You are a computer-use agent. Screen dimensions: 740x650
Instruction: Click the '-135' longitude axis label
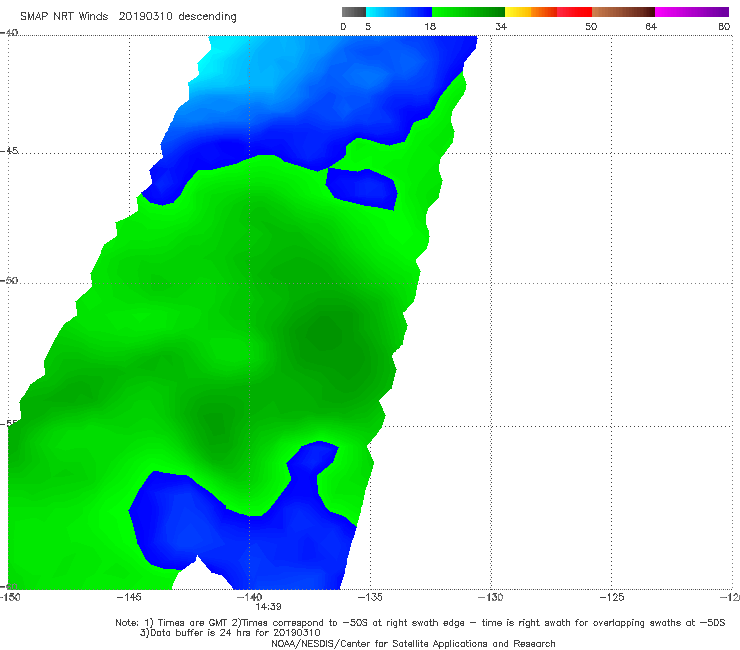[x=370, y=597]
